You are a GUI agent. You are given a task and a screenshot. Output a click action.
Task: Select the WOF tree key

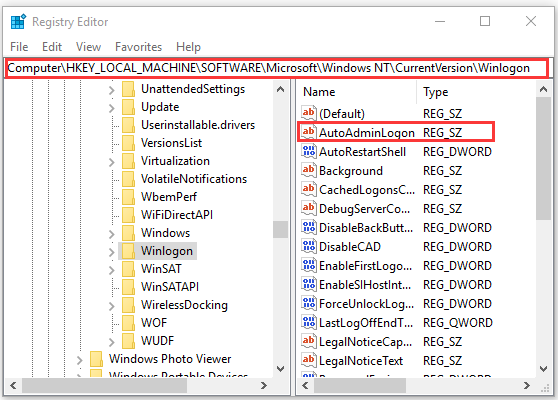pos(154,322)
